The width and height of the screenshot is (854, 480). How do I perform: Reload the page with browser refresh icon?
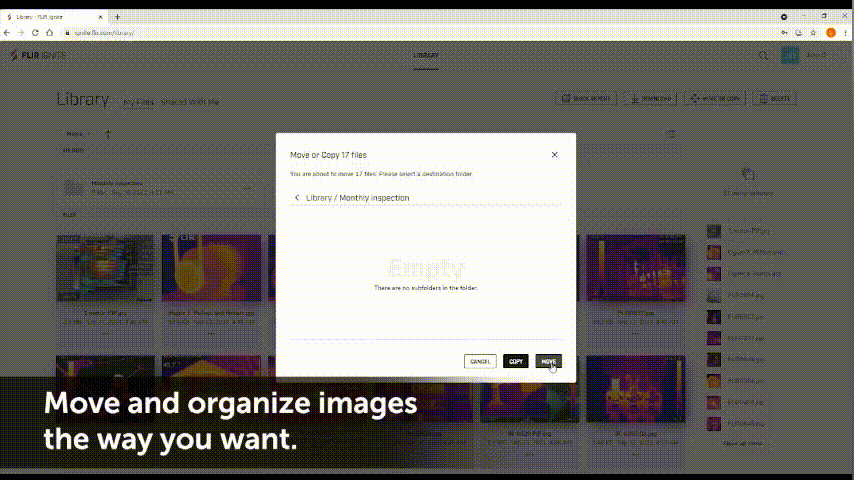pos(35,32)
